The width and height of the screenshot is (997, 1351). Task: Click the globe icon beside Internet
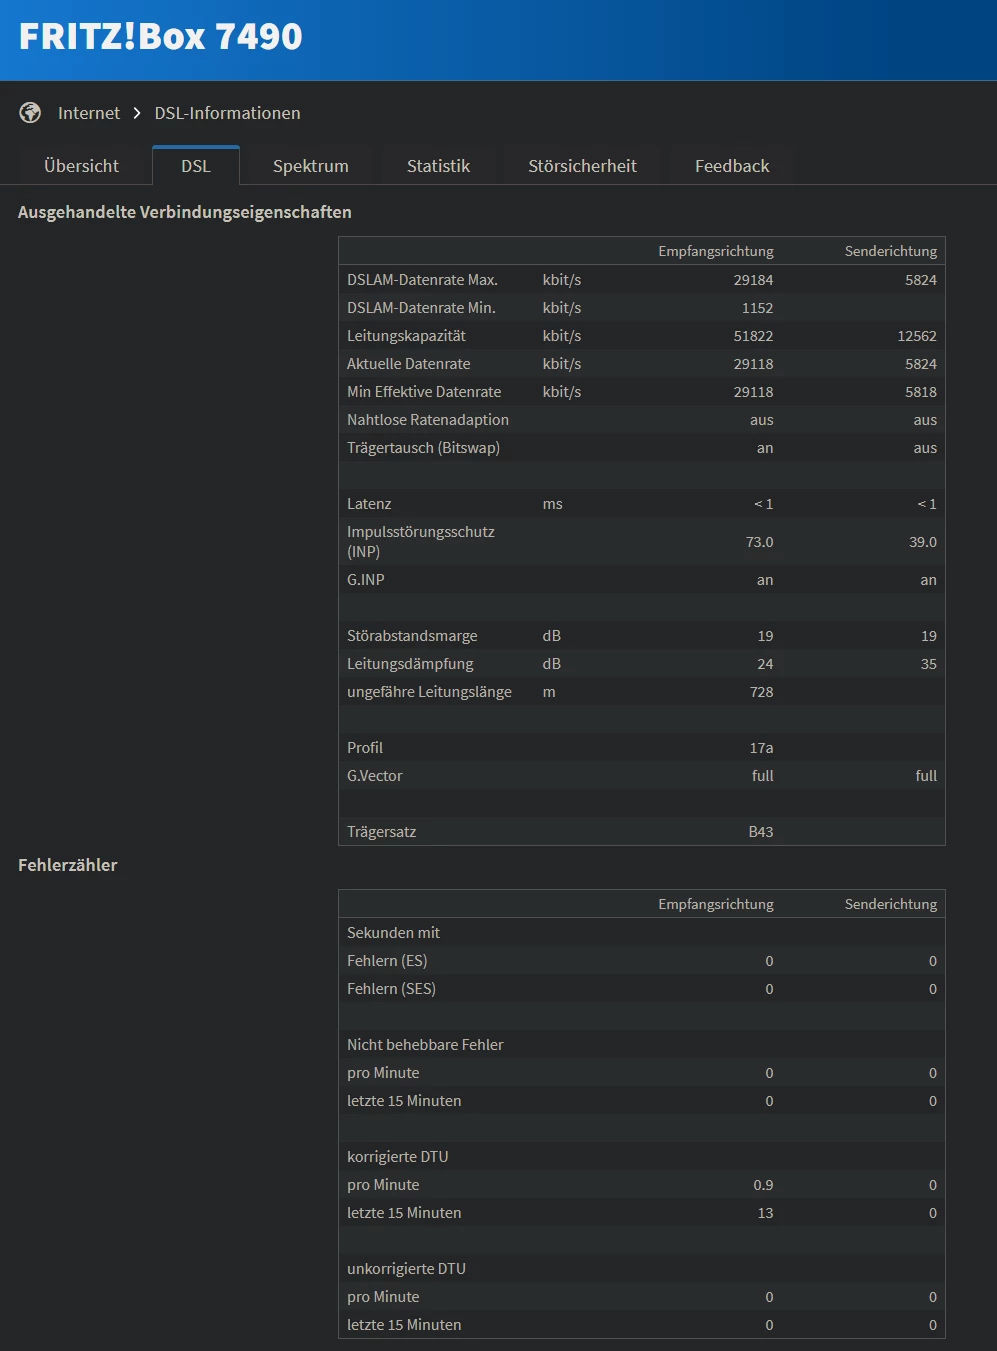tap(30, 113)
